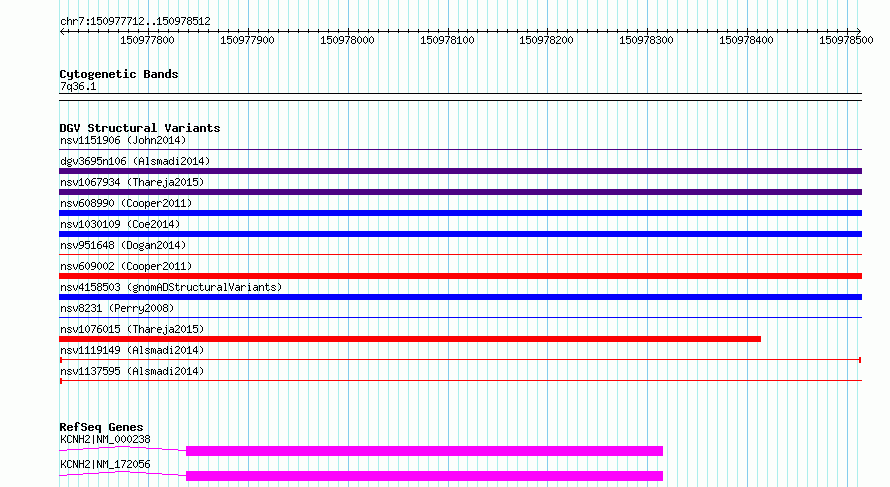Open variant nsv1119149 (Alsmadi2014) label

pos(132,350)
